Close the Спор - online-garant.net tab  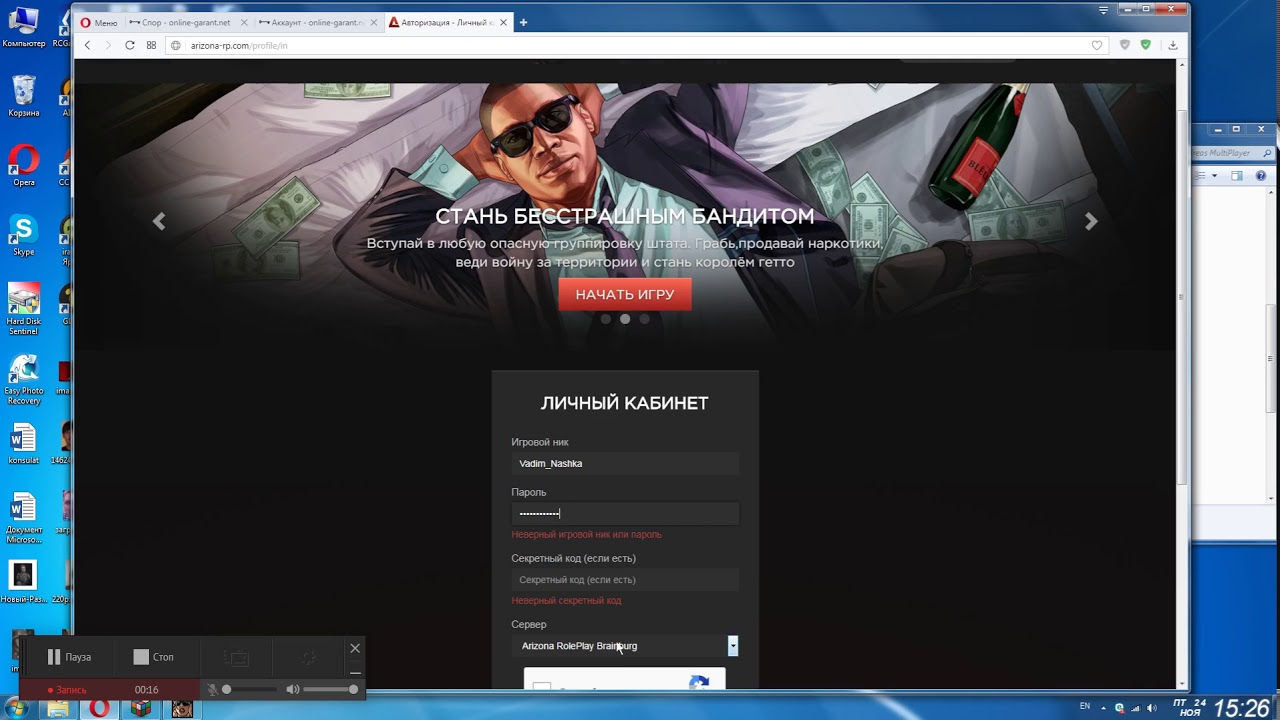click(244, 22)
